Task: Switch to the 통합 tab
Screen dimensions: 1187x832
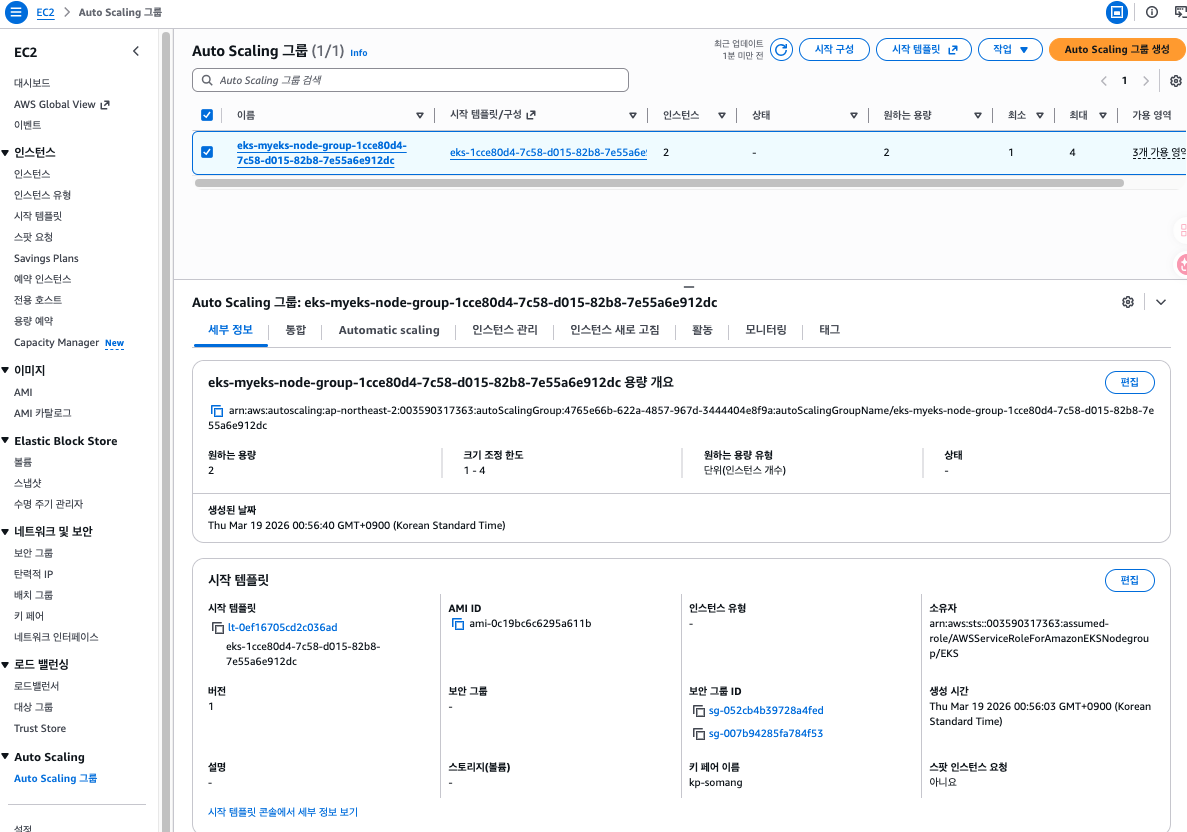Action: [x=295, y=330]
